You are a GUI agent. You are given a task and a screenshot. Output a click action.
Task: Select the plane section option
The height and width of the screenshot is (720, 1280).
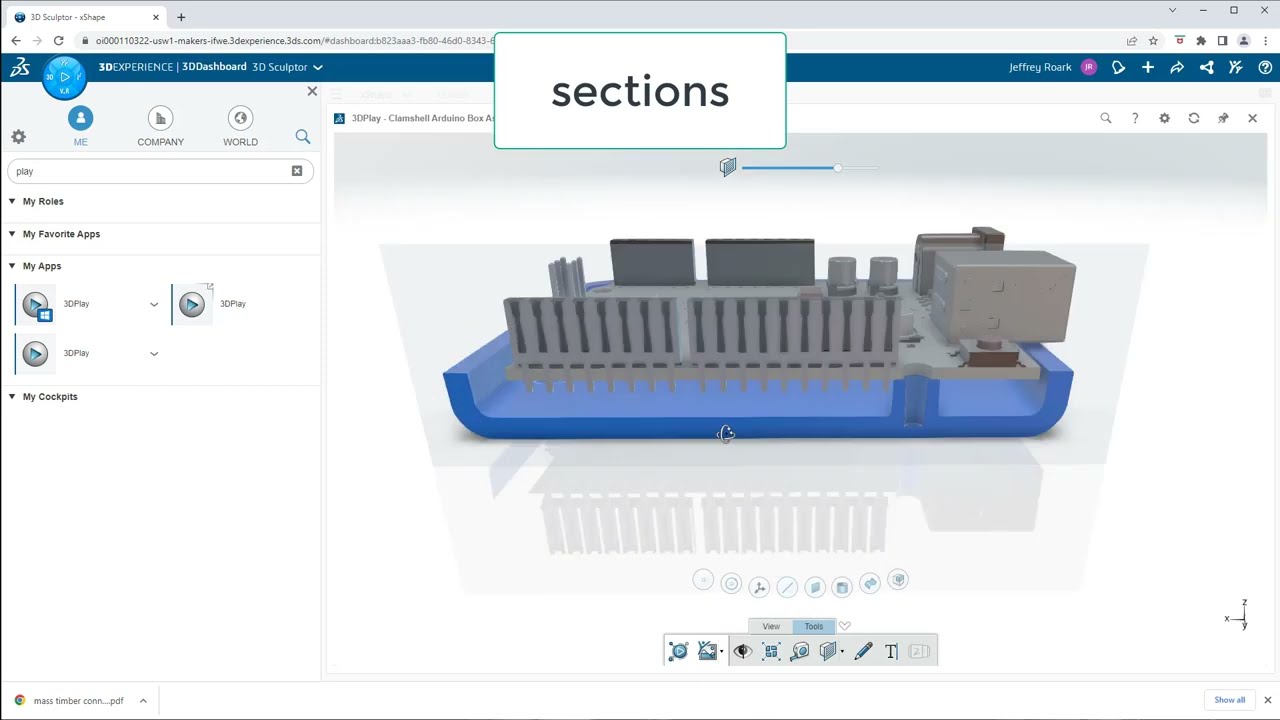[x=815, y=588]
